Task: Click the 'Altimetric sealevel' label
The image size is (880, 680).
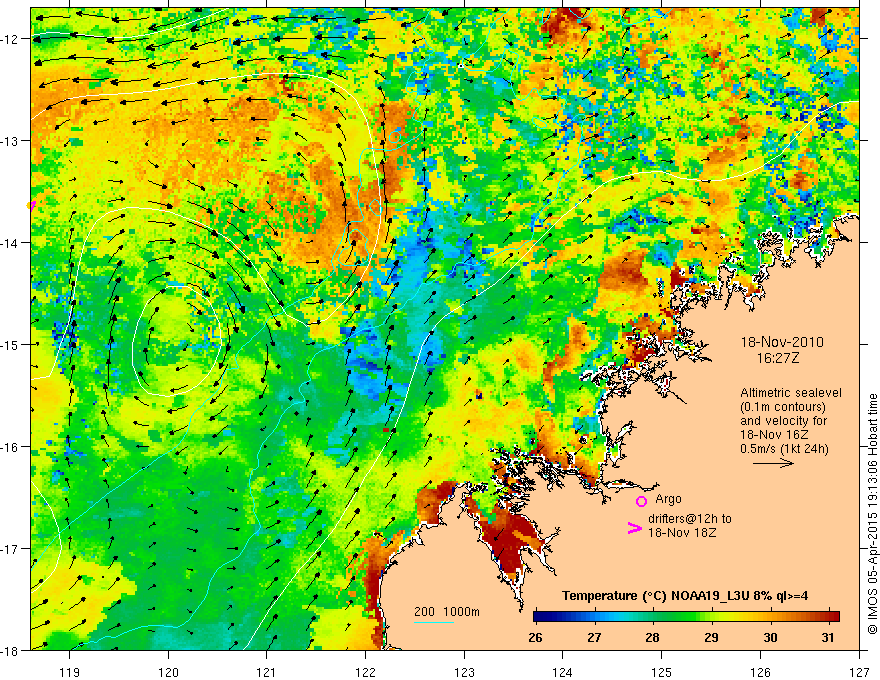Action: pyautogui.click(x=791, y=393)
